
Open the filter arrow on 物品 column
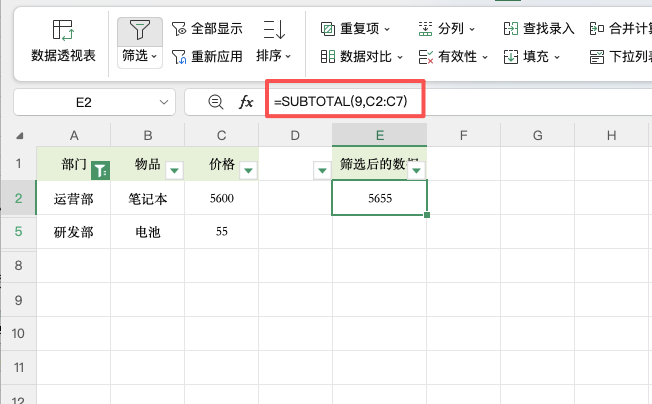coord(174,170)
